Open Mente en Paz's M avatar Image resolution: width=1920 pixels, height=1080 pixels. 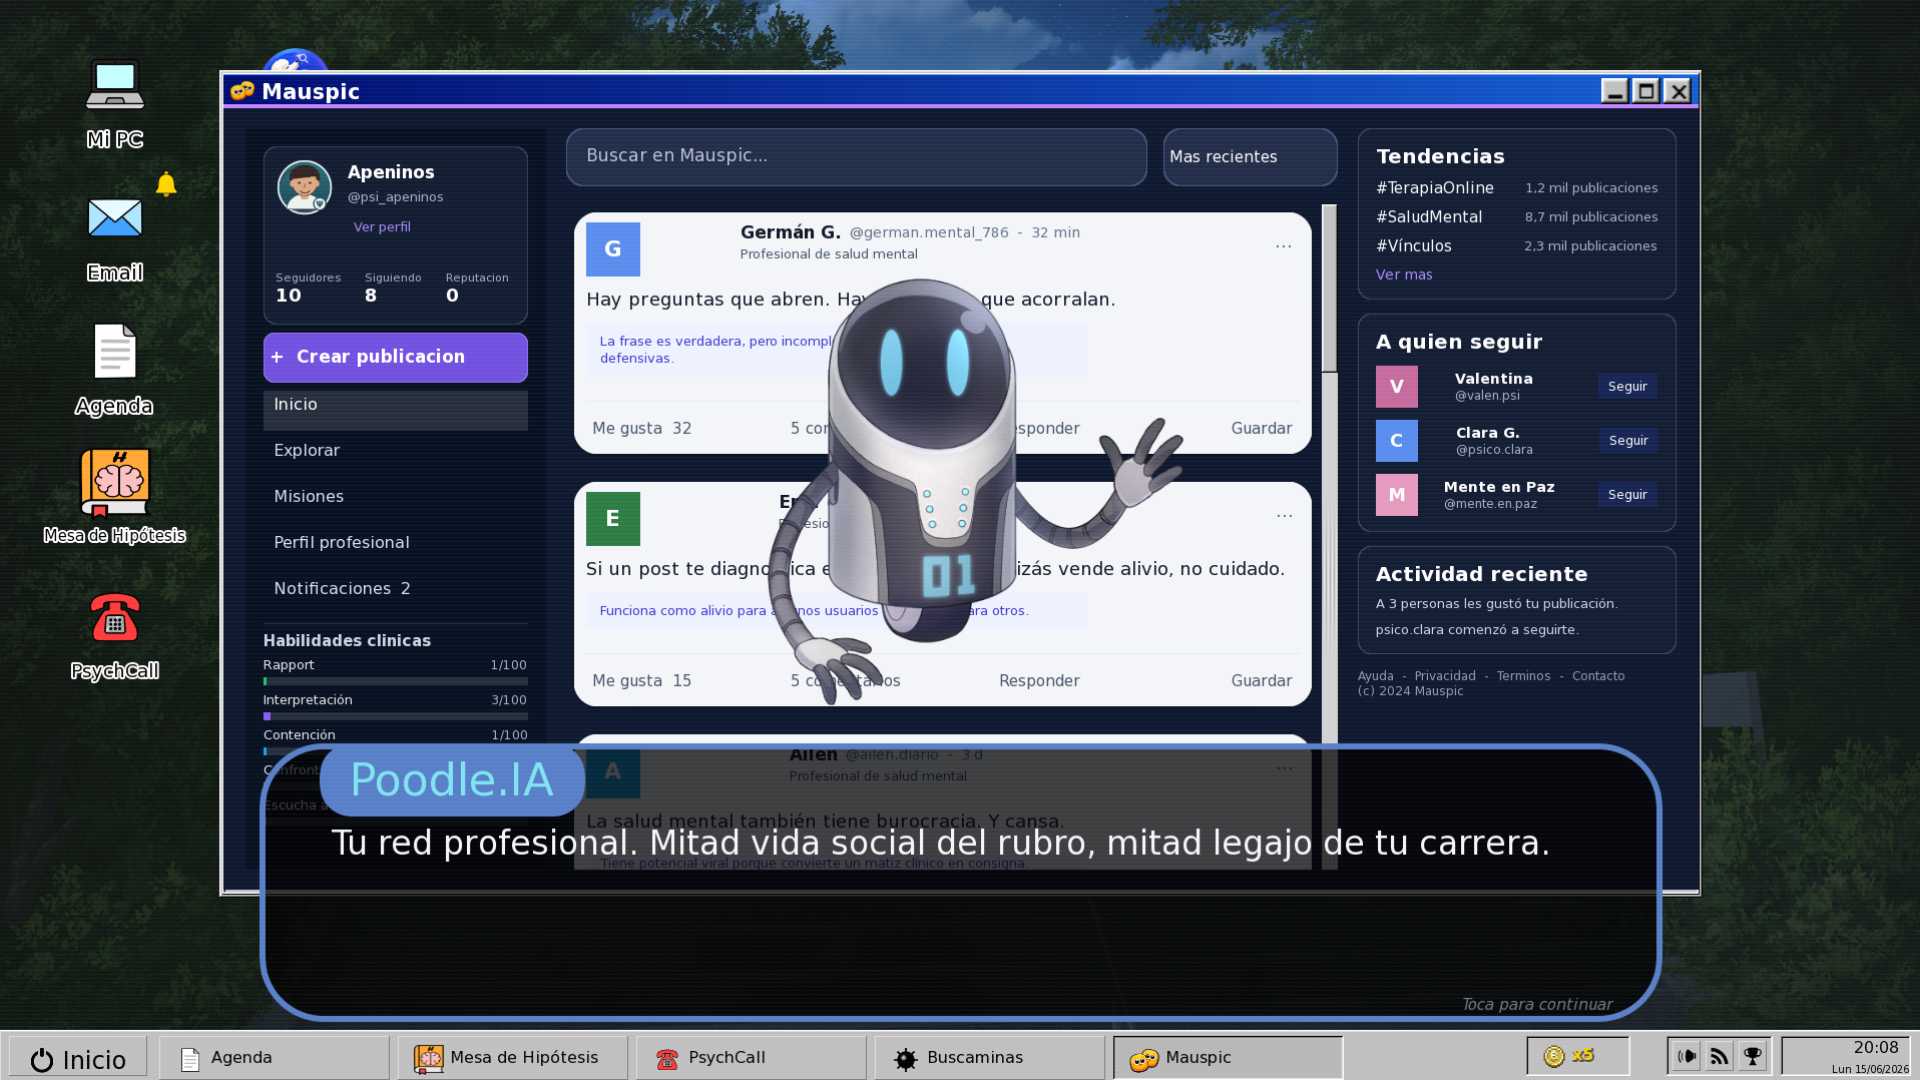(1397, 494)
